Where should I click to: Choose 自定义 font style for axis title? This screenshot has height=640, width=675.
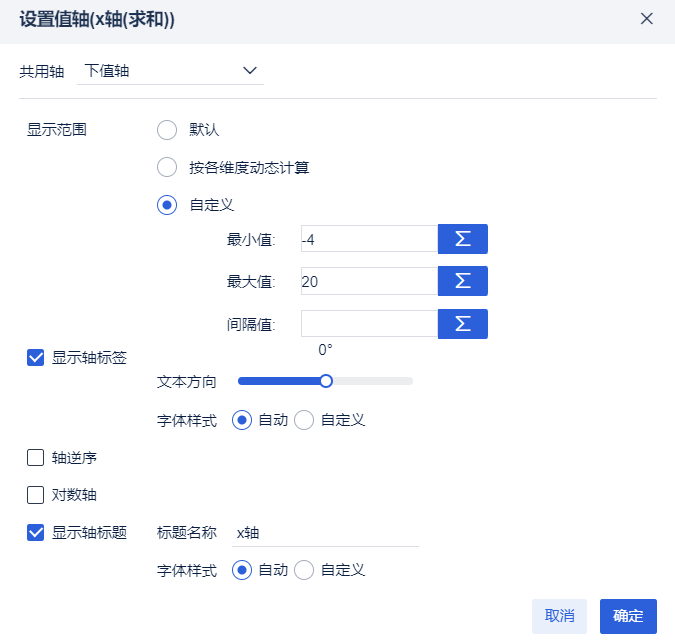(304, 570)
